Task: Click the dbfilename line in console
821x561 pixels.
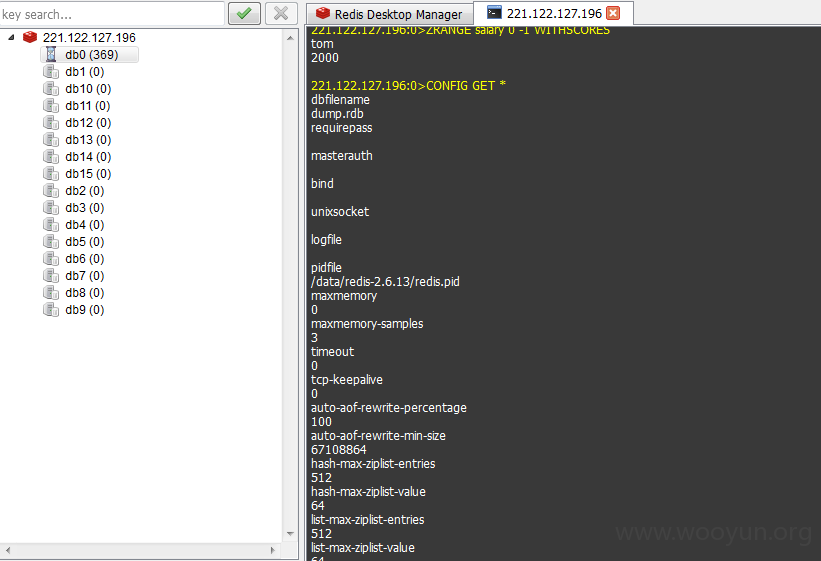Action: click(340, 100)
